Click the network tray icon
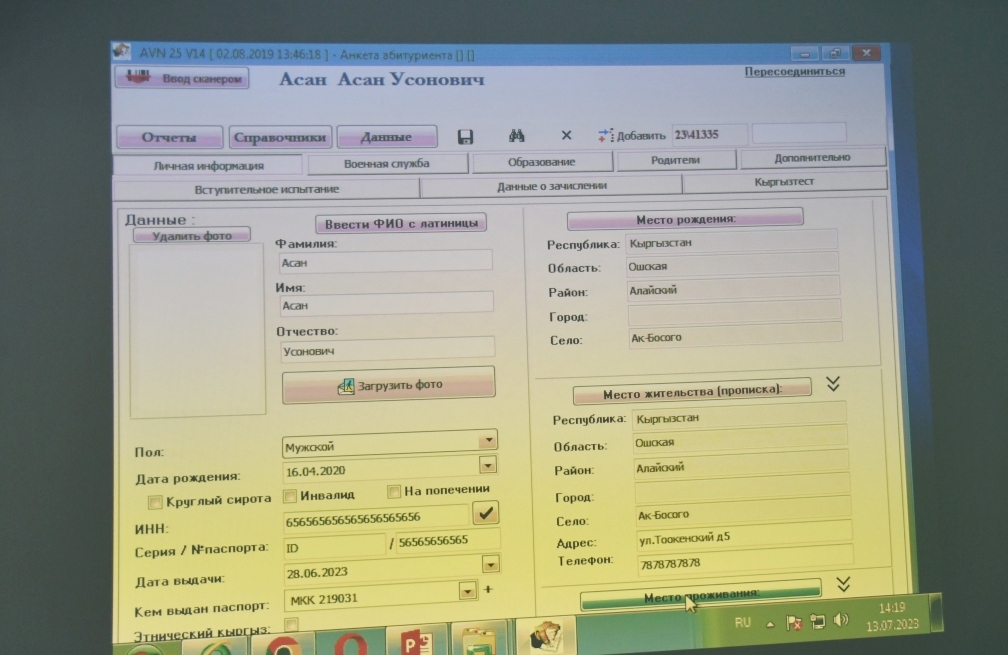Viewport: 1008px width, 655px height. 818,622
